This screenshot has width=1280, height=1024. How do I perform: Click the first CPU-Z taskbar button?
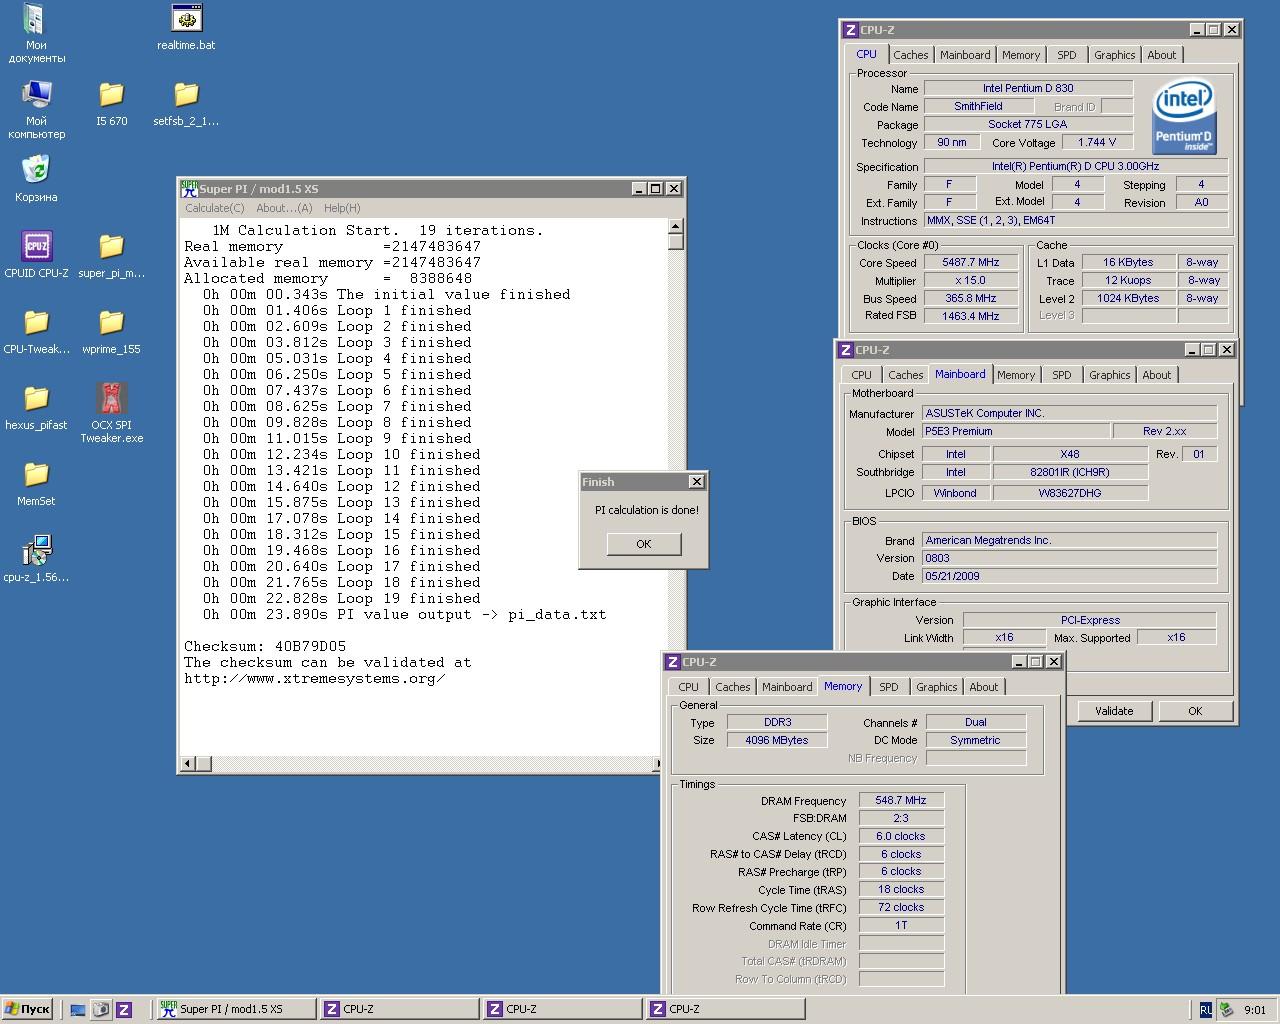[399, 1009]
